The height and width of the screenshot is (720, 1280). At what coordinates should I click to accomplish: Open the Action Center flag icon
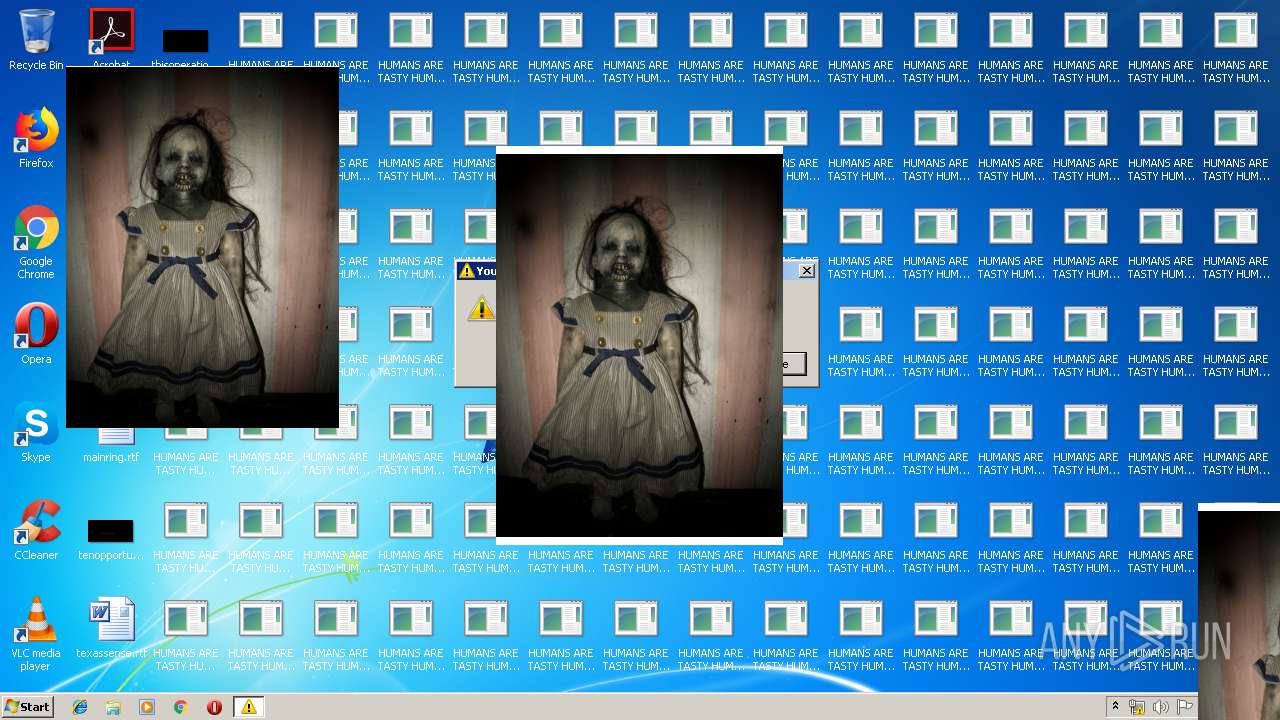1185,707
